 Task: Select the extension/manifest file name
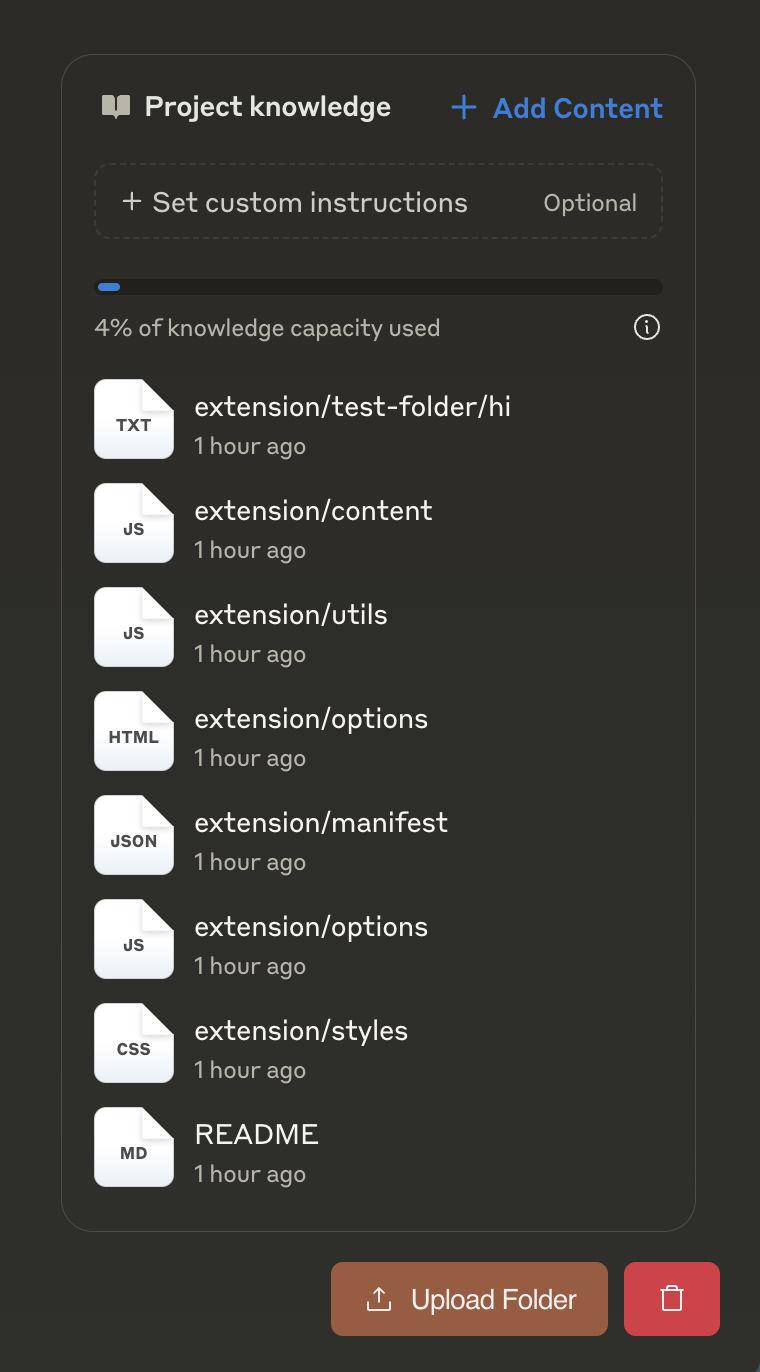(x=321, y=823)
